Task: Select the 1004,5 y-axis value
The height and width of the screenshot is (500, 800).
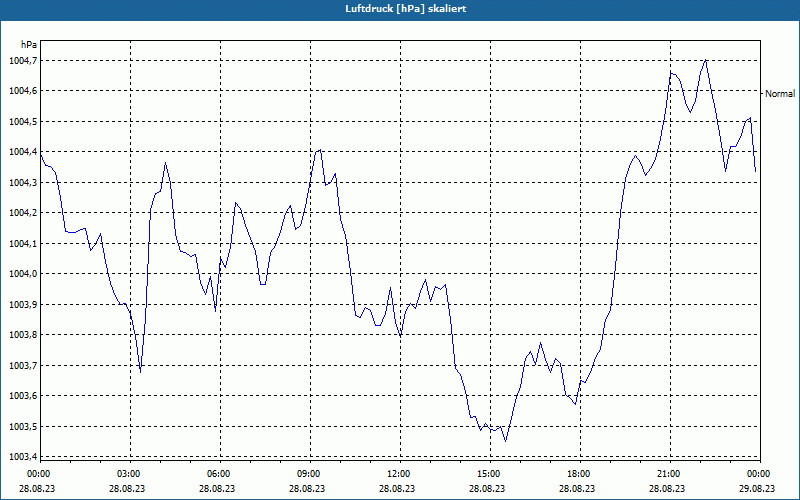Action: [23, 122]
